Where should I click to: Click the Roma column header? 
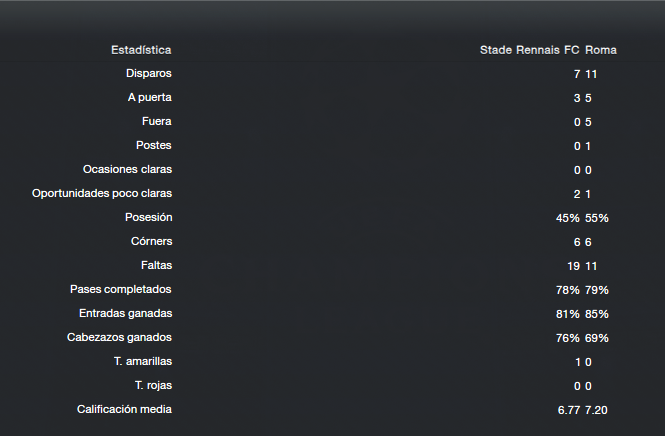pos(601,50)
